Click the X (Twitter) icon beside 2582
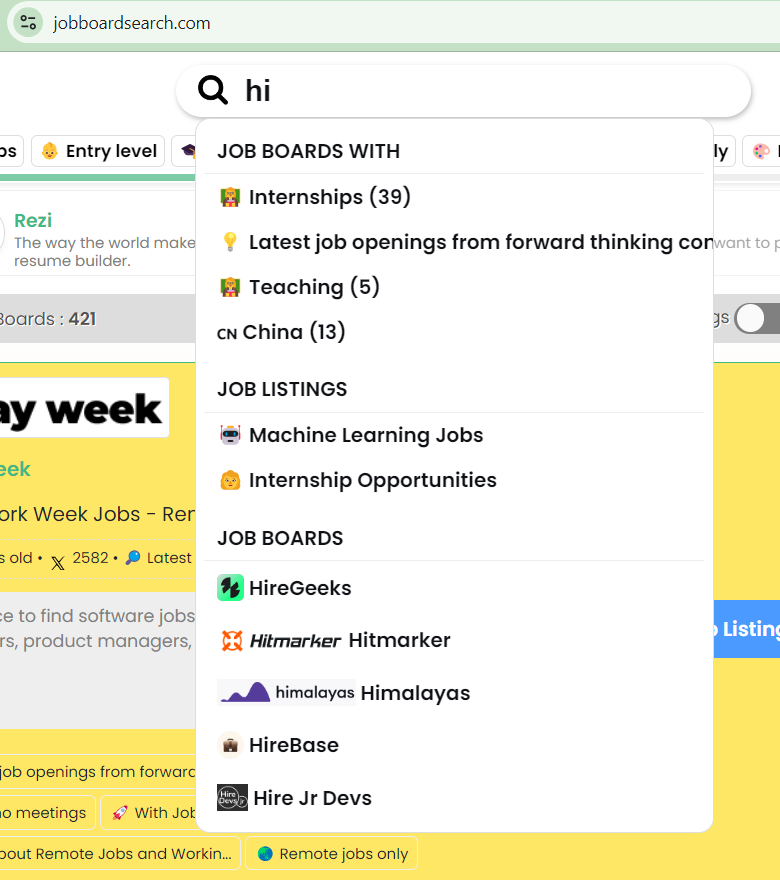The image size is (780, 880). (x=58, y=562)
